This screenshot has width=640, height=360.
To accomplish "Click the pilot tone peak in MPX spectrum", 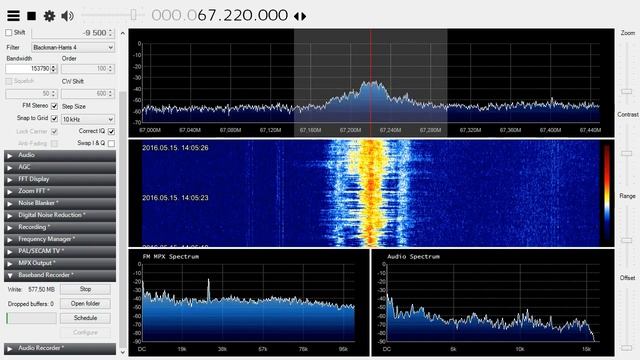I will click(x=209, y=290).
